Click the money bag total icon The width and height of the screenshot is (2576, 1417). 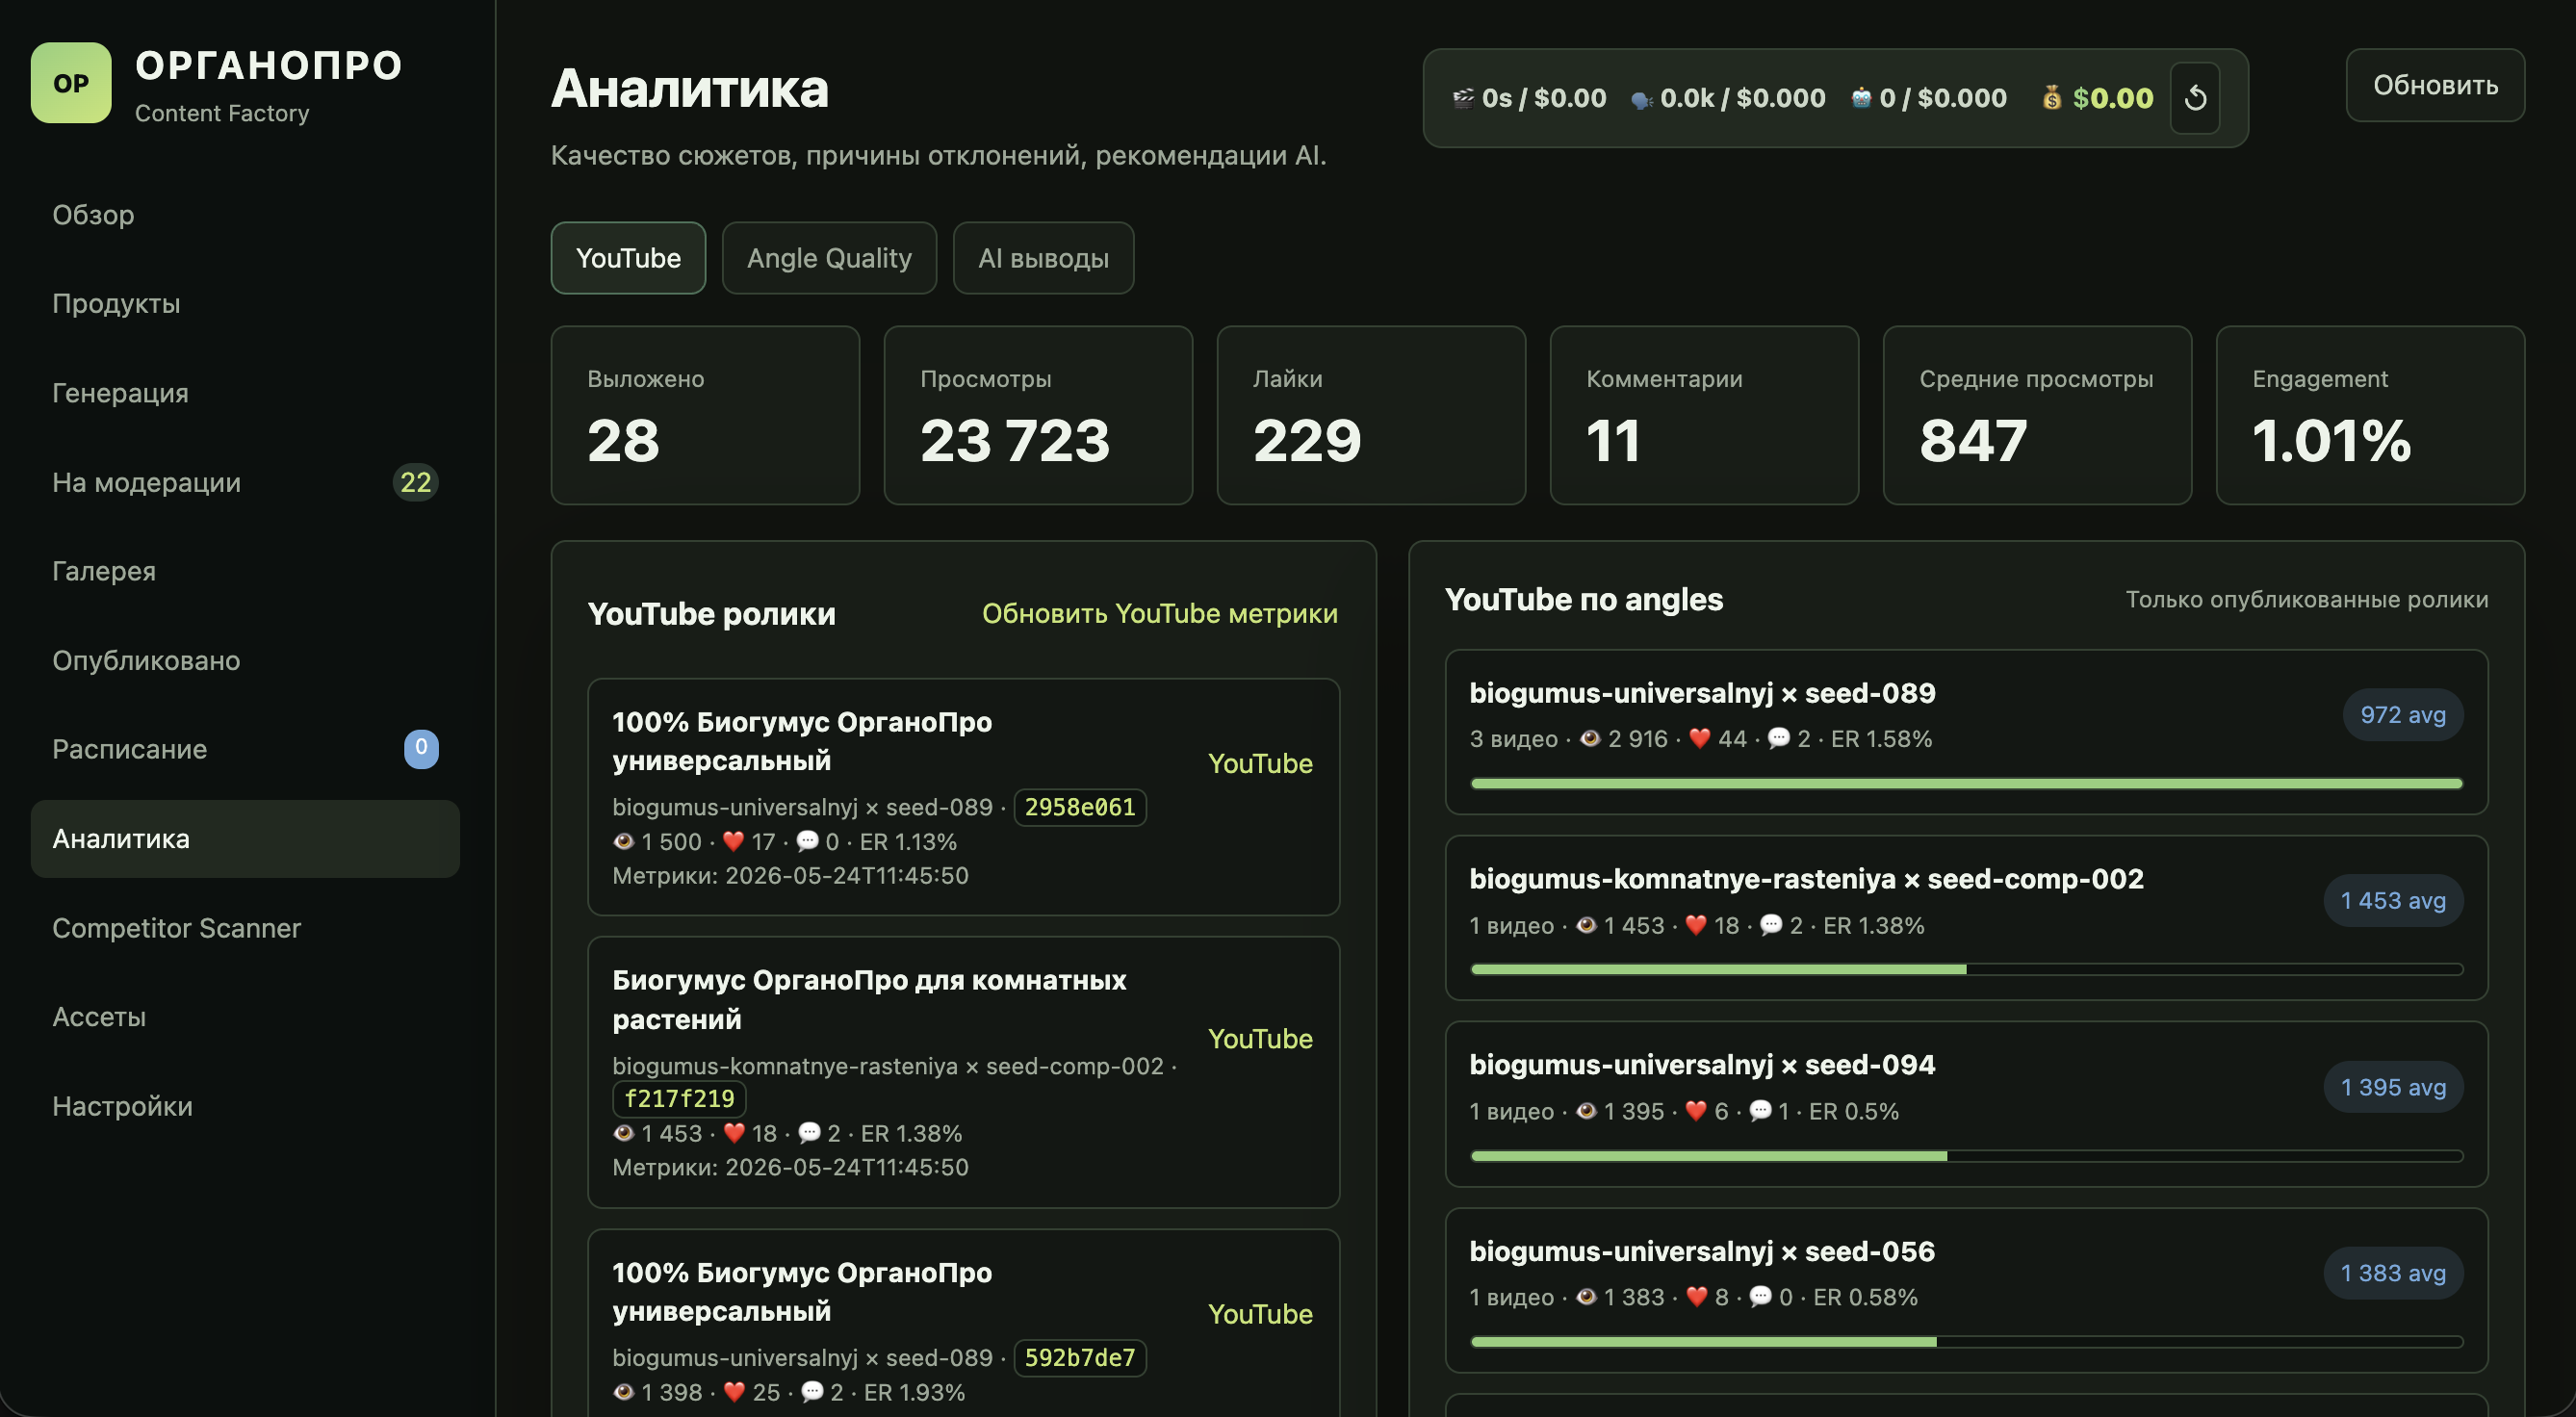click(2051, 98)
